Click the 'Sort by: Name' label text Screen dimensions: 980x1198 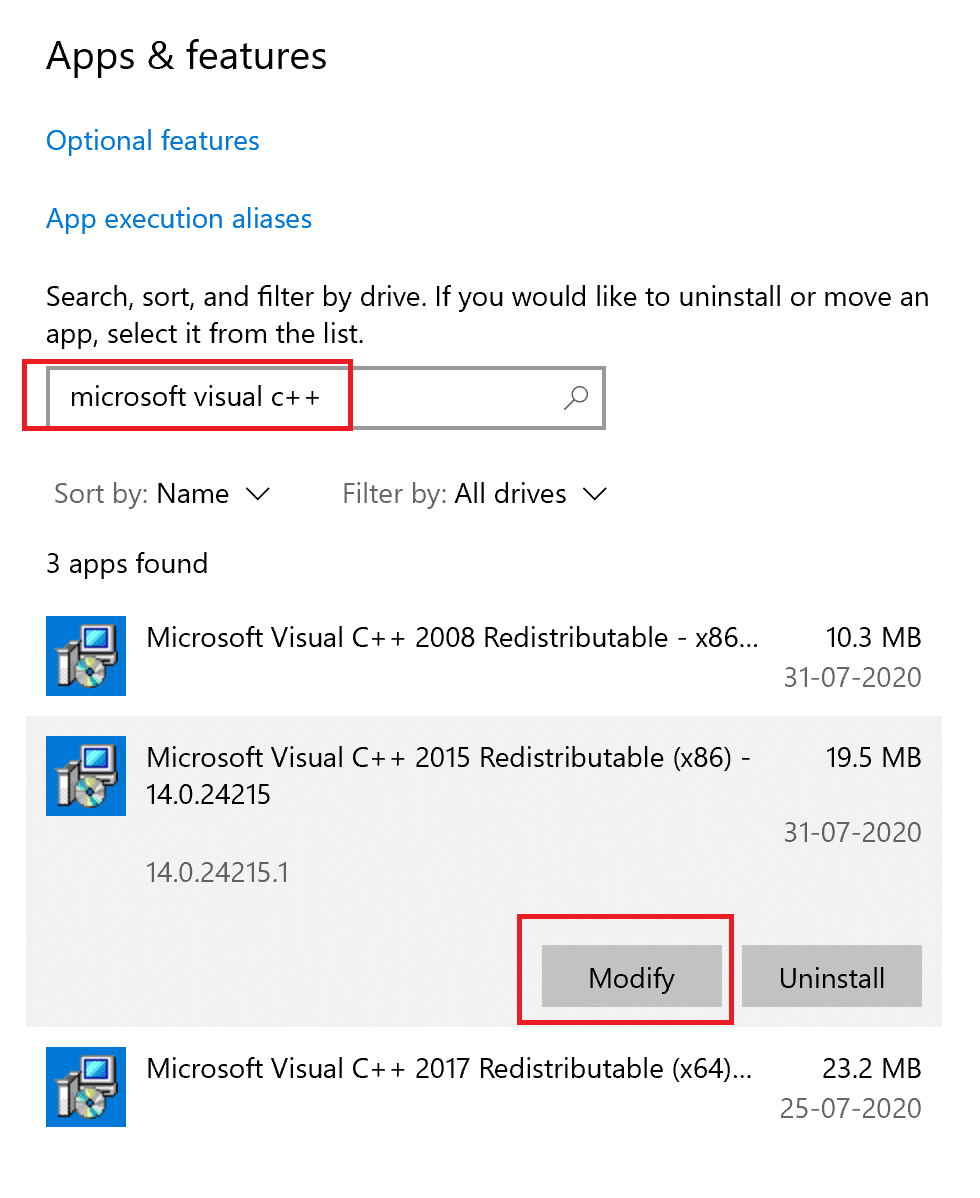pyautogui.click(x=141, y=494)
